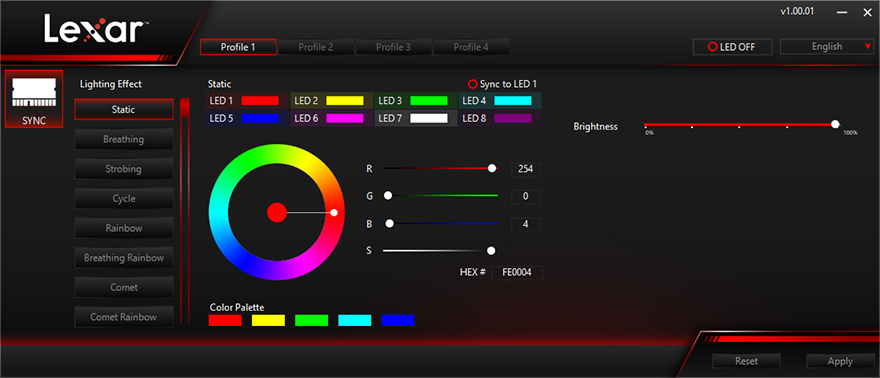
Task: Switch to Profile 4 tab
Action: (x=471, y=47)
